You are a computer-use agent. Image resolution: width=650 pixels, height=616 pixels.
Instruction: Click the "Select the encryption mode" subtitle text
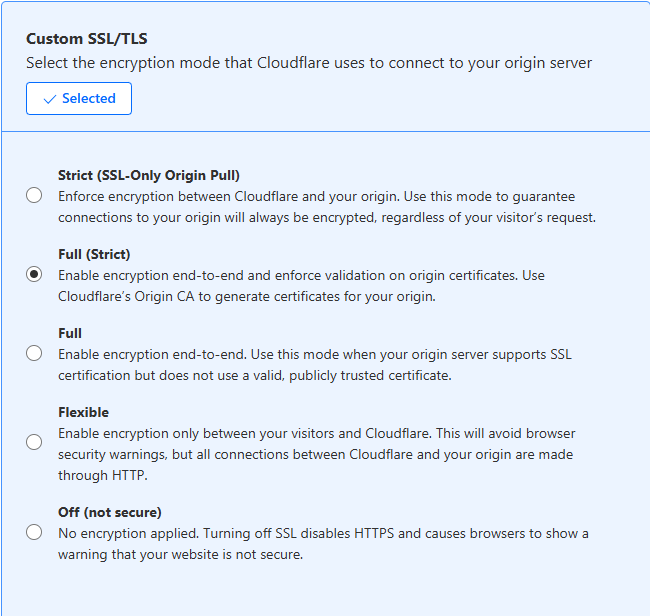click(x=309, y=63)
